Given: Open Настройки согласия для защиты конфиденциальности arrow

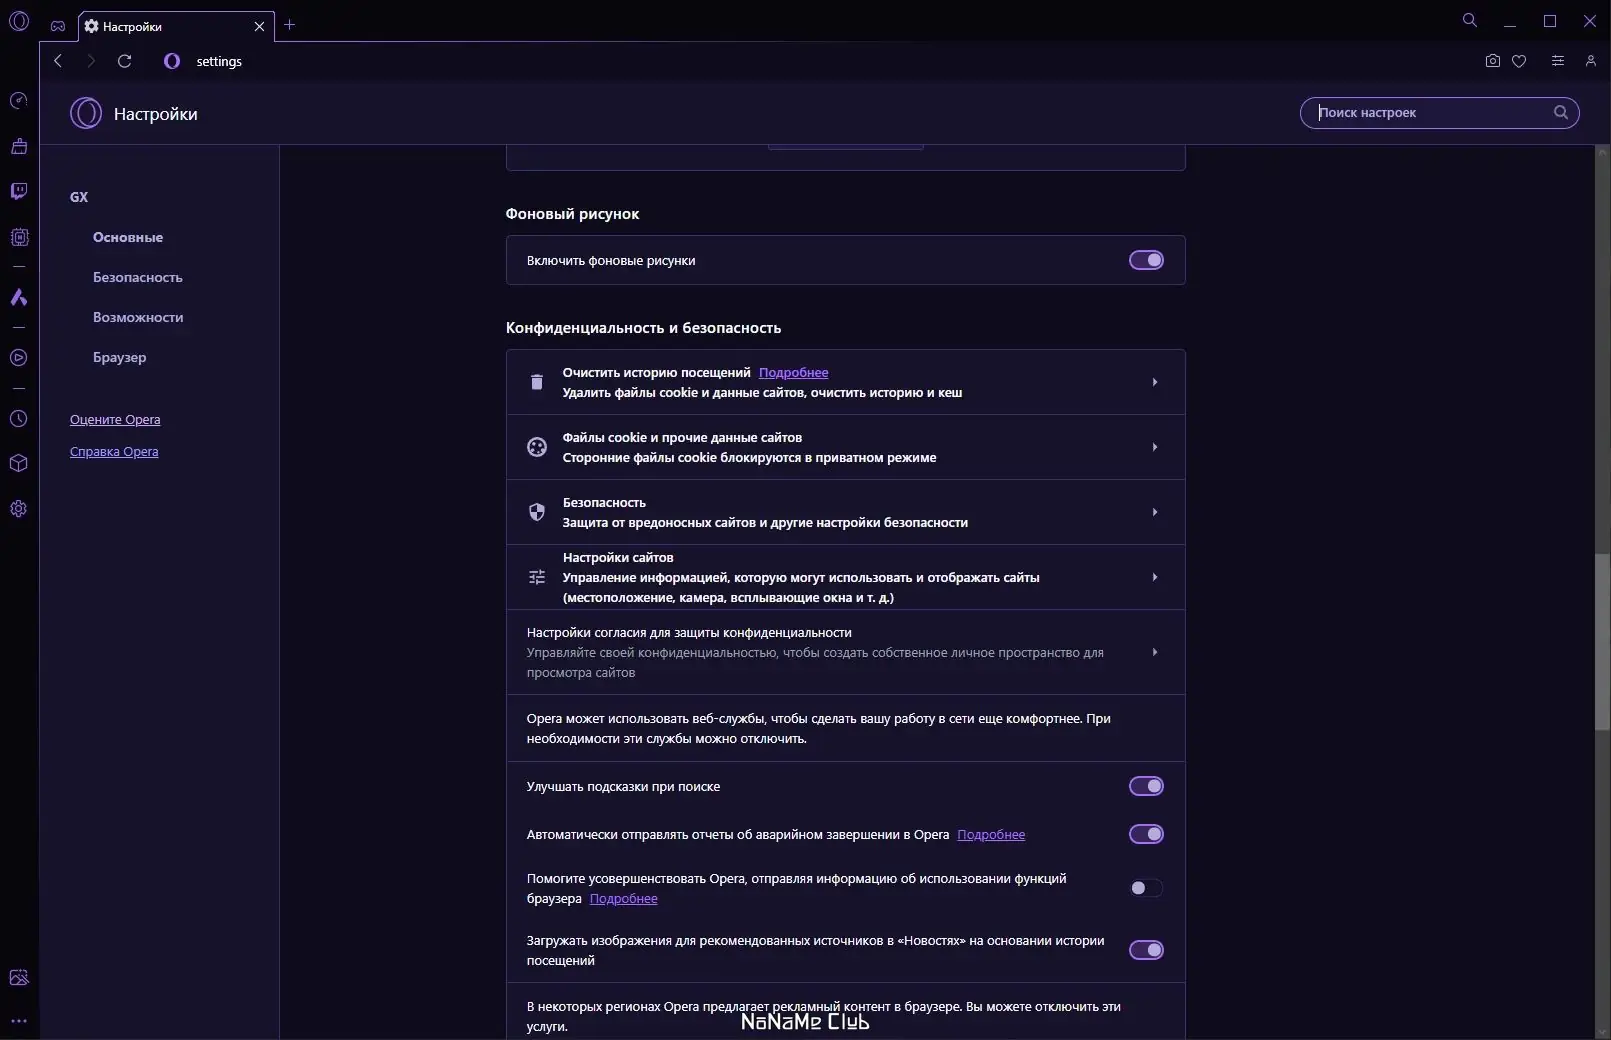Looking at the screenshot, I should click(1155, 652).
